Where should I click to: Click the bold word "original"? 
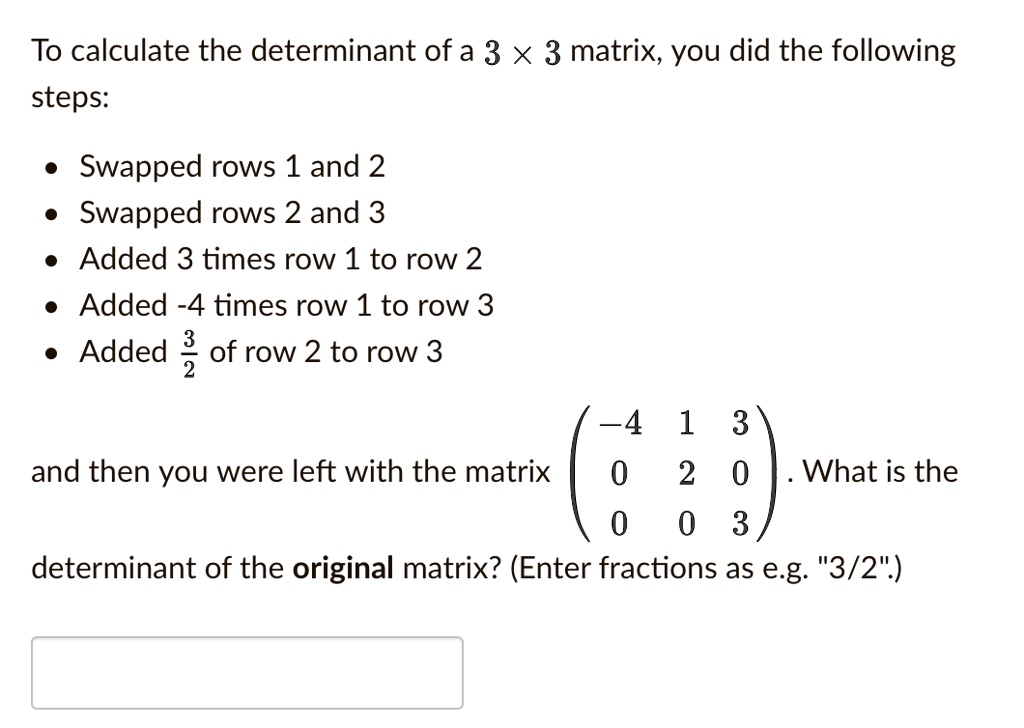coord(343,568)
